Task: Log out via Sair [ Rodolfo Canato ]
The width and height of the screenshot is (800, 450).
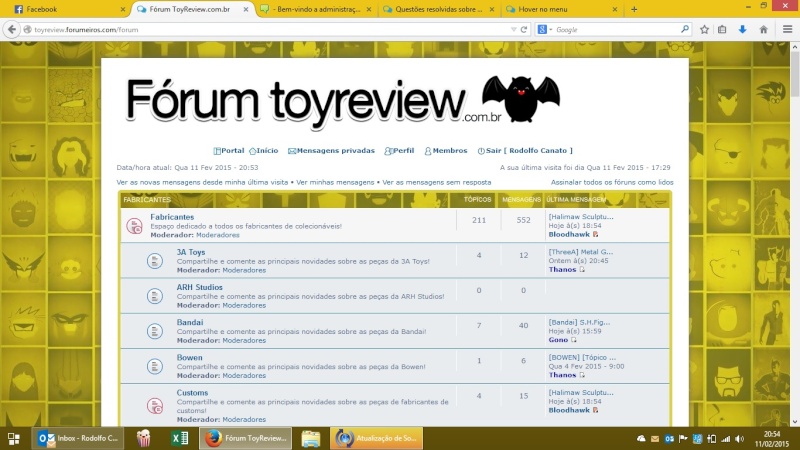Action: pyautogui.click(x=525, y=151)
